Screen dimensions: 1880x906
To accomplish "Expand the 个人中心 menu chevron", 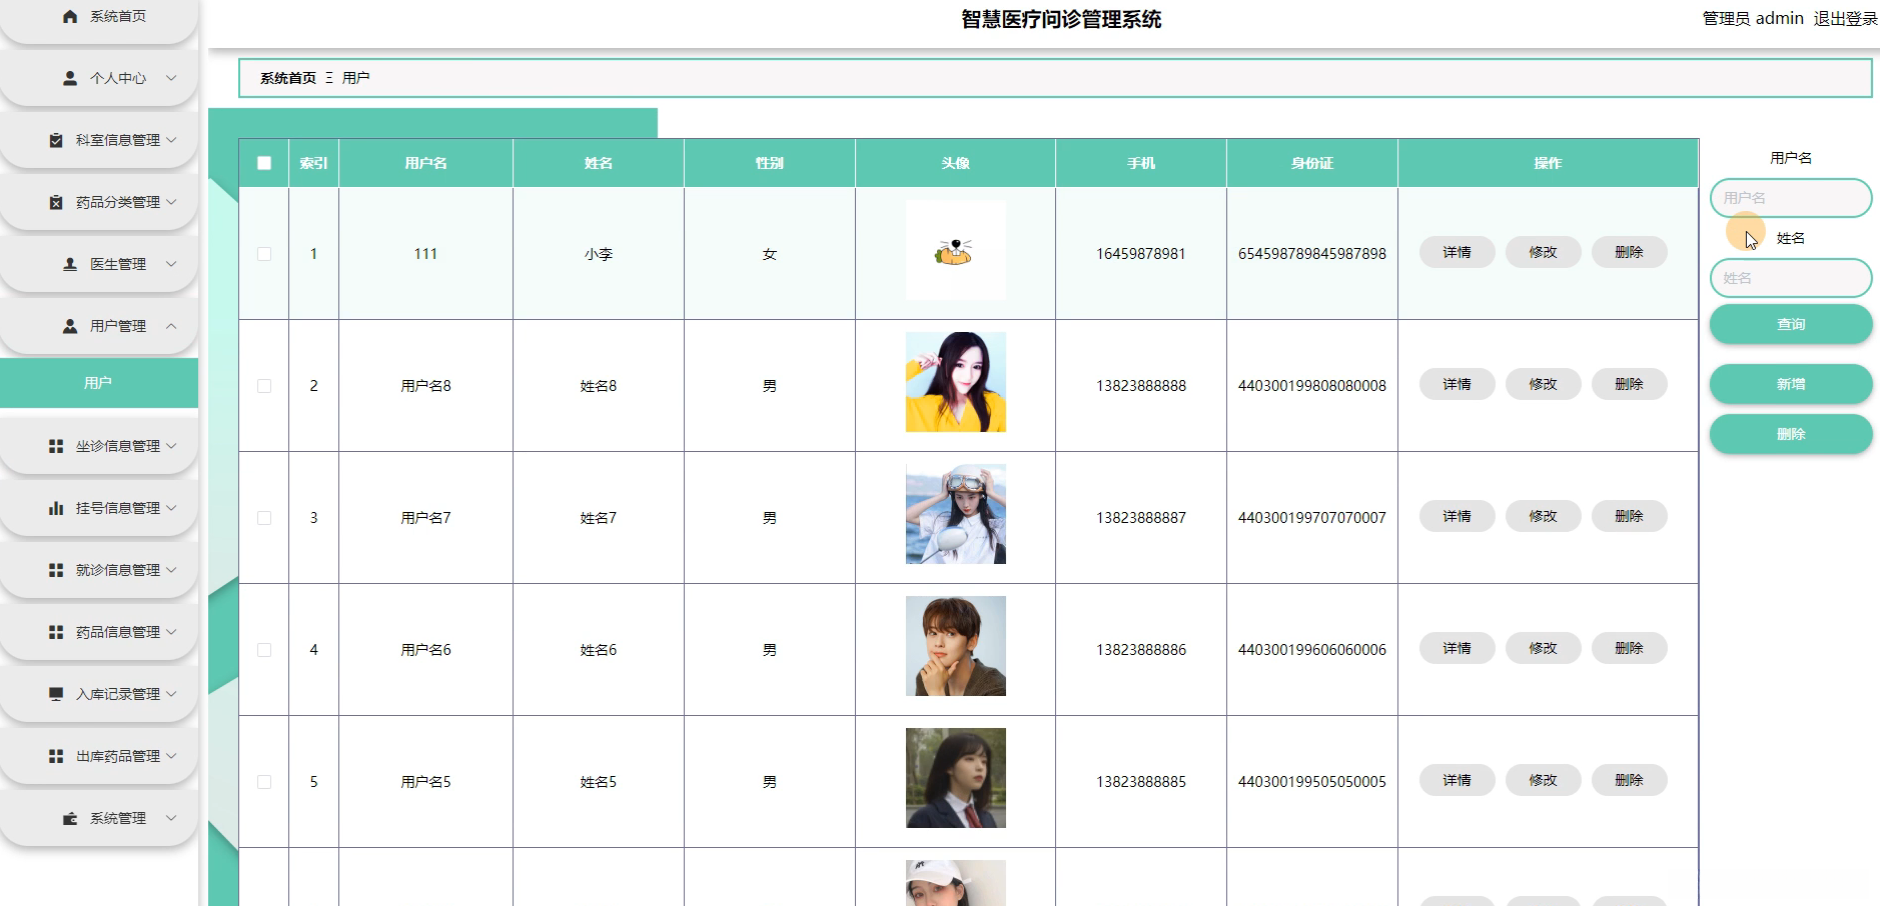I will (x=171, y=78).
